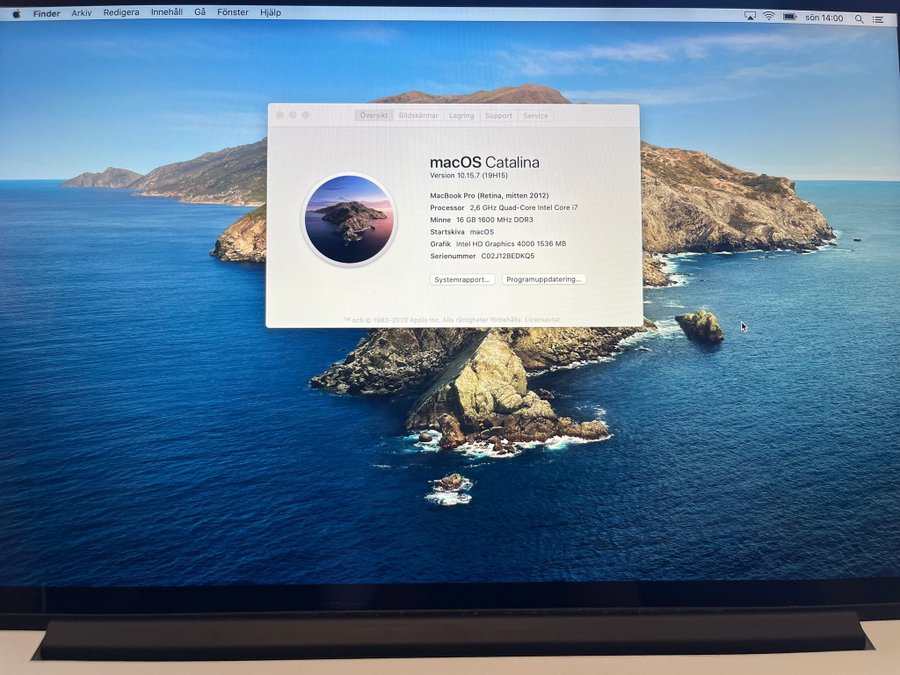The height and width of the screenshot is (675, 900).
Task: Select the Översikt tab
Action: (x=374, y=115)
